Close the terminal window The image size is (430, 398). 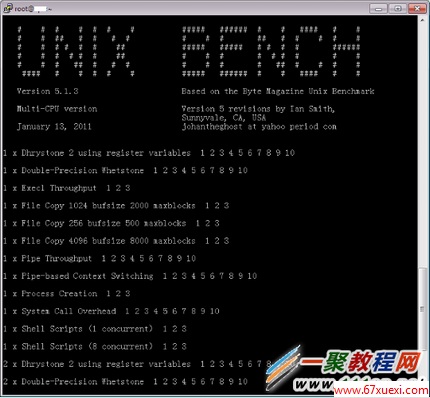tap(417, 8)
